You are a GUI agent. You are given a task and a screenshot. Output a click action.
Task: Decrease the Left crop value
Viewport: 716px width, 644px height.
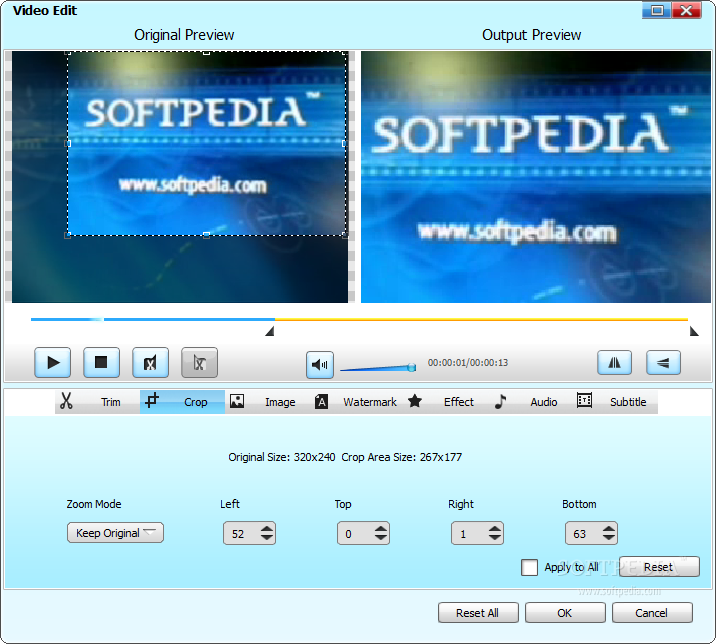pyautogui.click(x=267, y=538)
